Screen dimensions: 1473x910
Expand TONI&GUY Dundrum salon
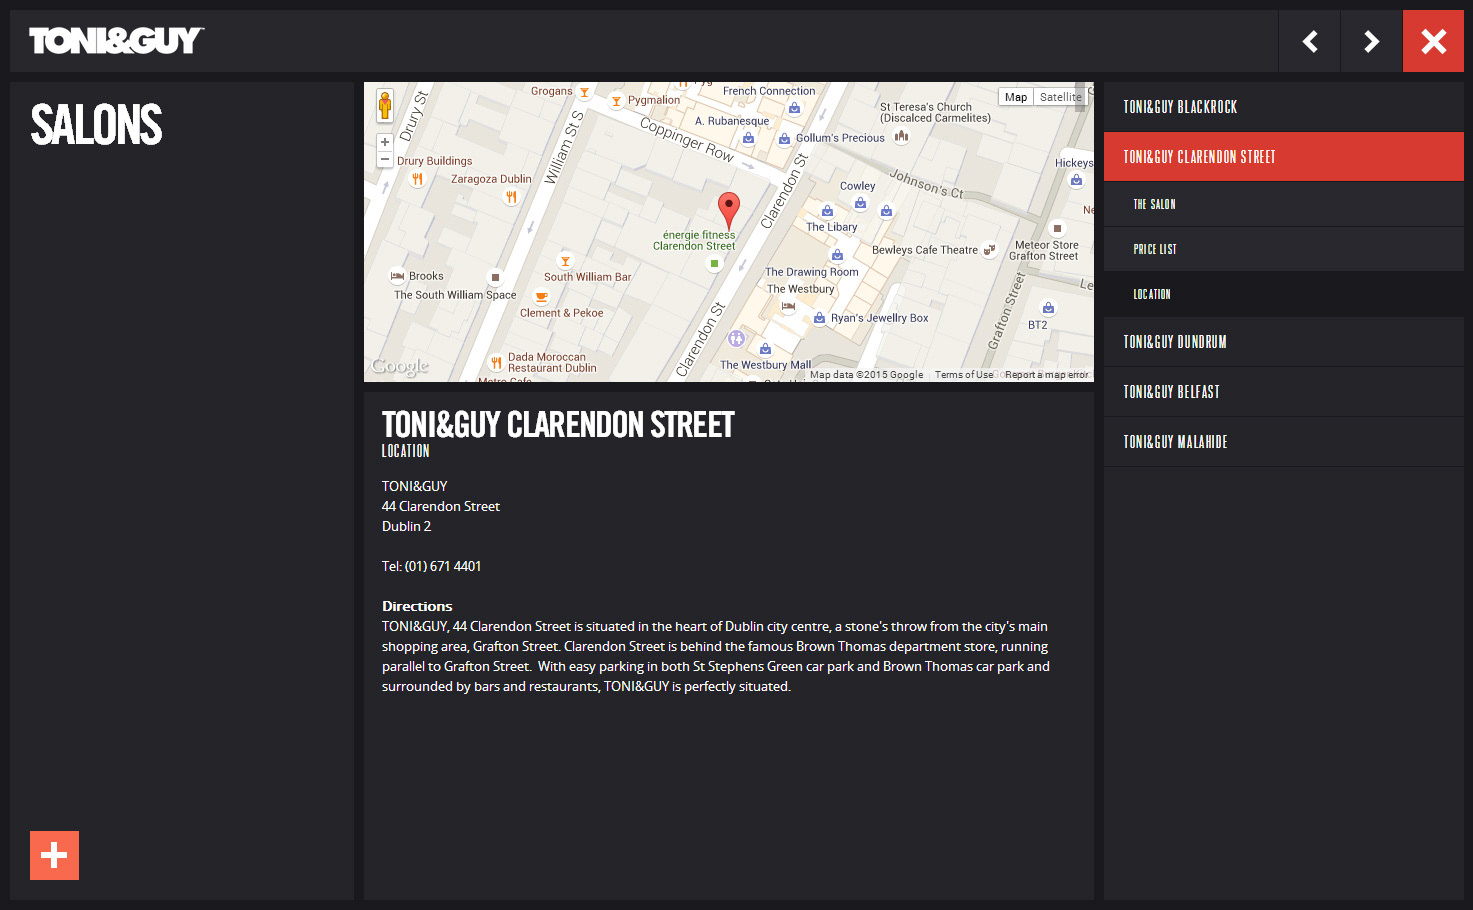point(1175,342)
